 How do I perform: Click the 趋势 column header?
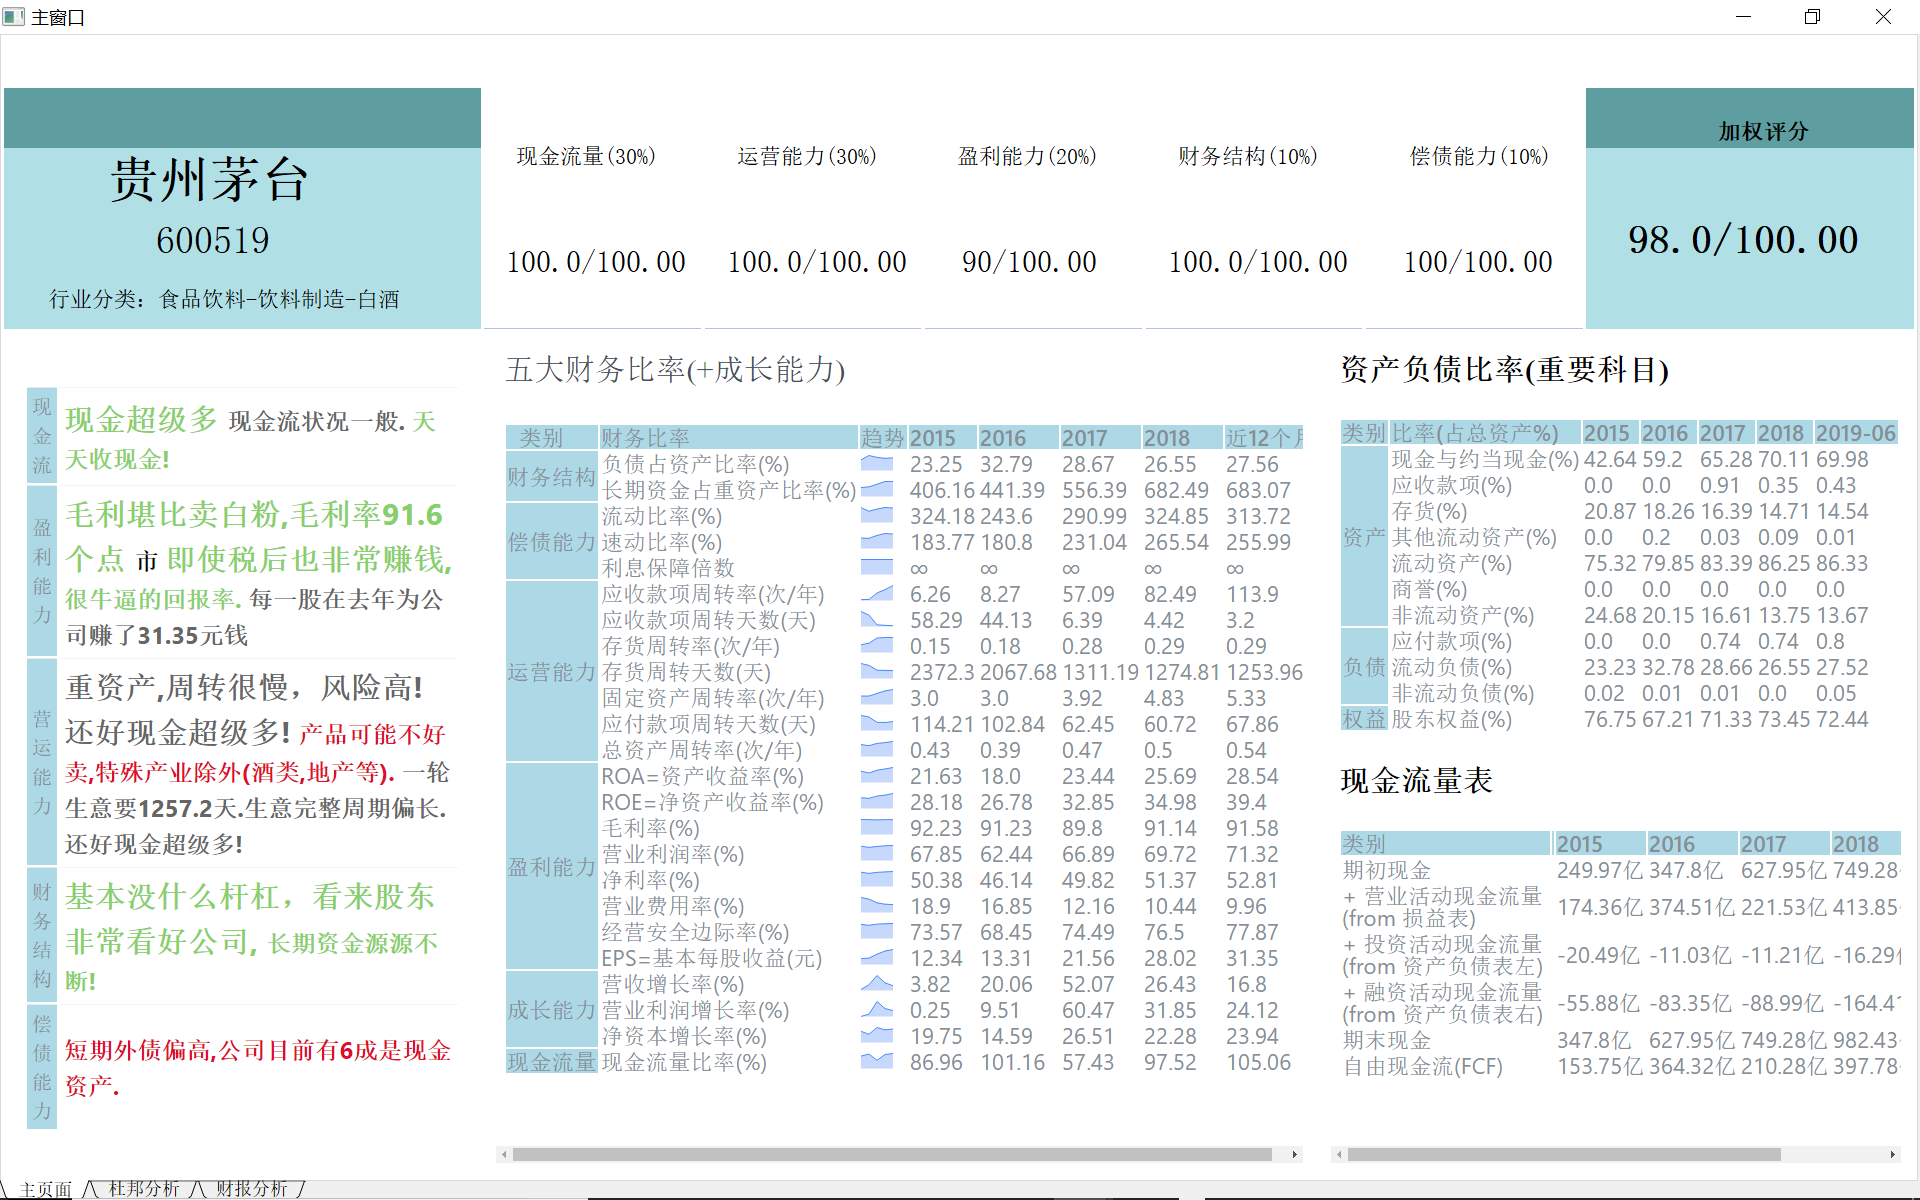click(x=882, y=438)
